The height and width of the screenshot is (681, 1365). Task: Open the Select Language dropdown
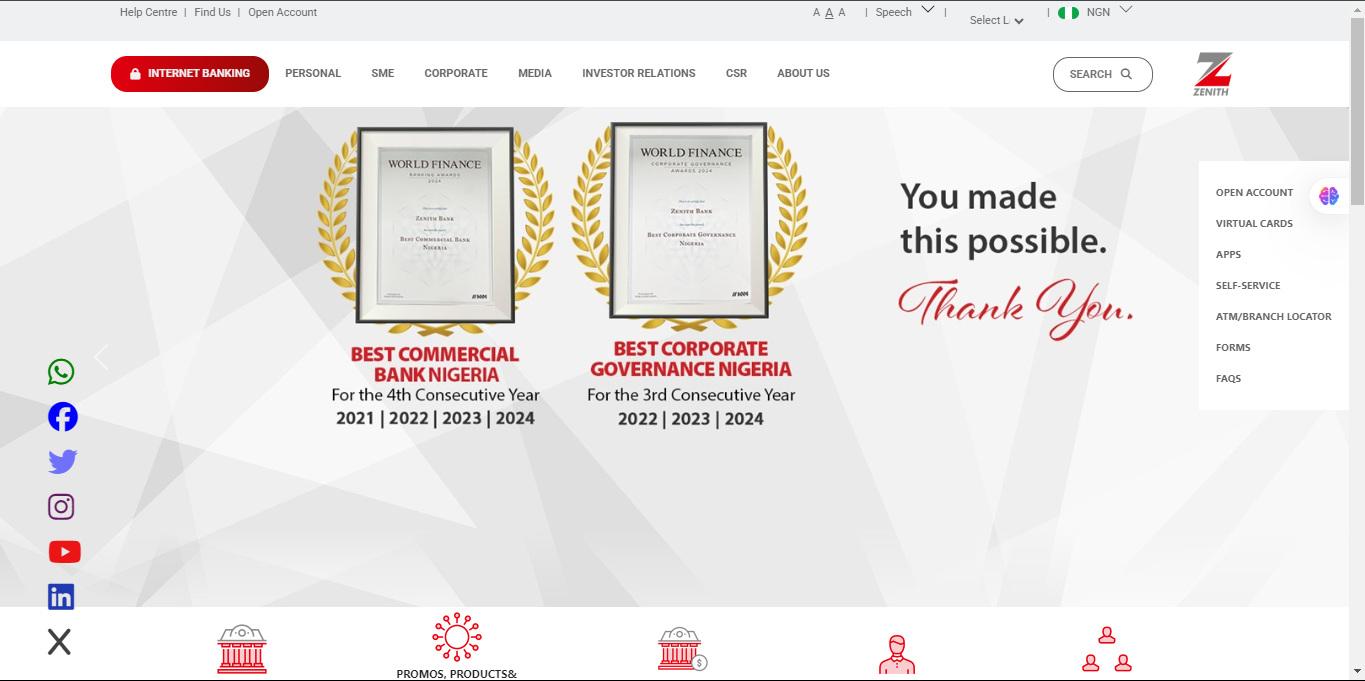coord(997,20)
